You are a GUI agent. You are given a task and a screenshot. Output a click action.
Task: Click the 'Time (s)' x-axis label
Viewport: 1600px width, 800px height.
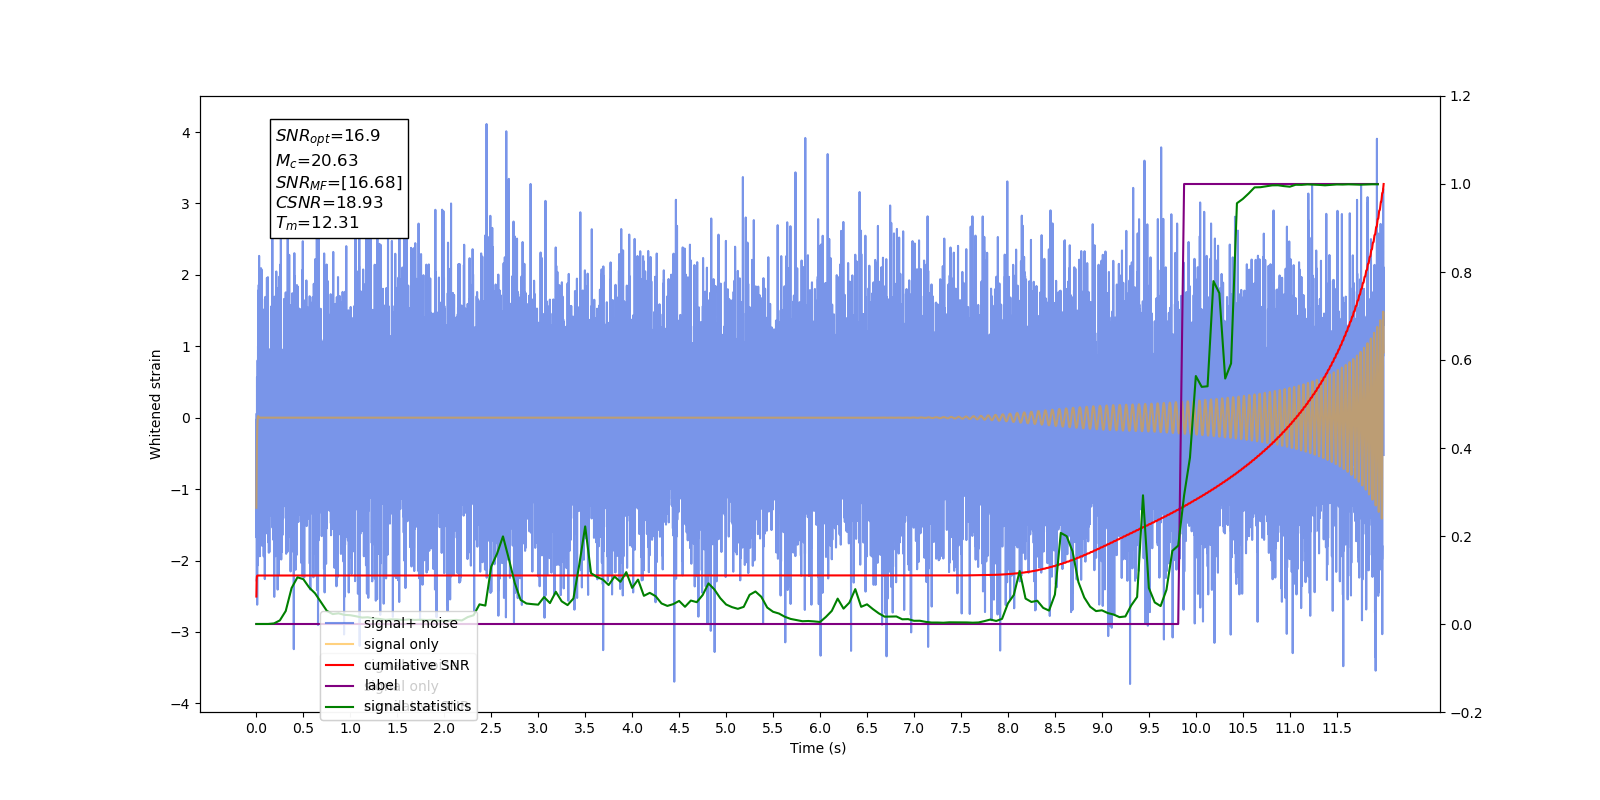coord(818,748)
